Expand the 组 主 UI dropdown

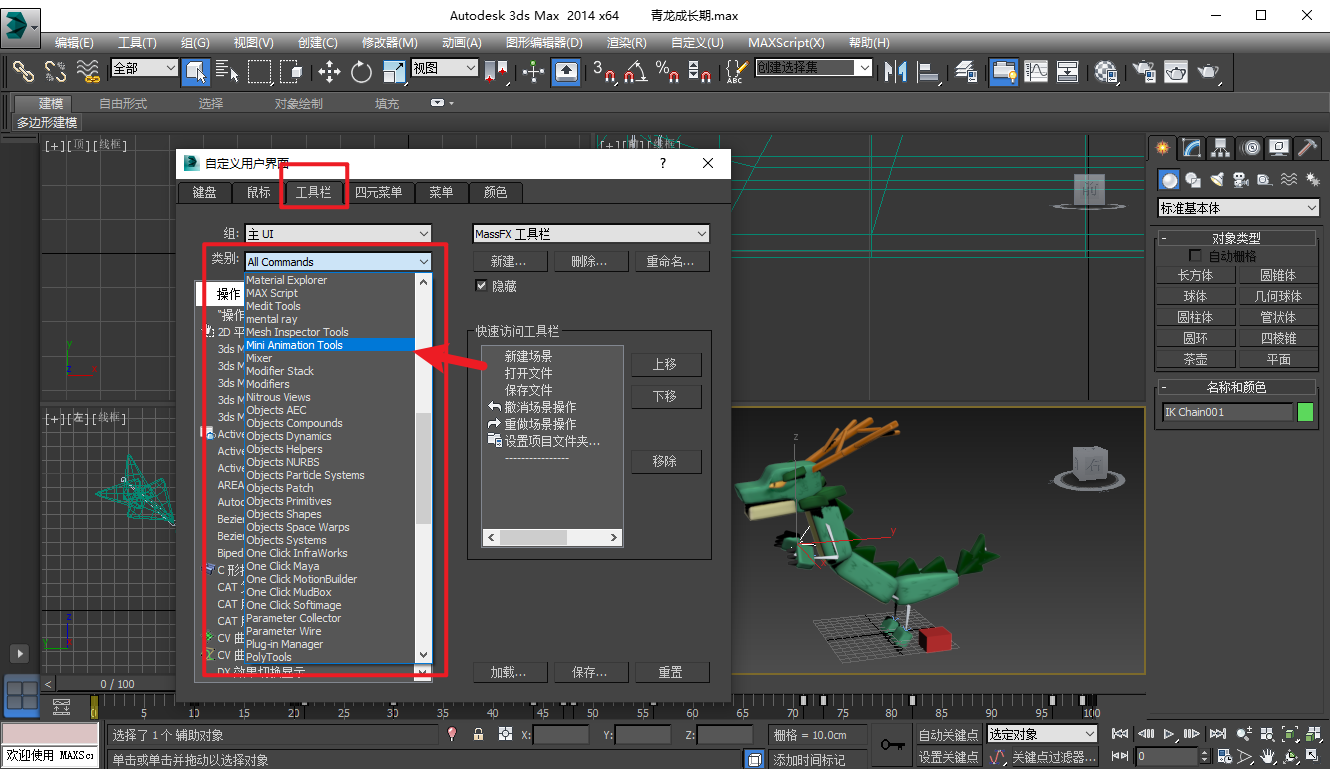(338, 234)
